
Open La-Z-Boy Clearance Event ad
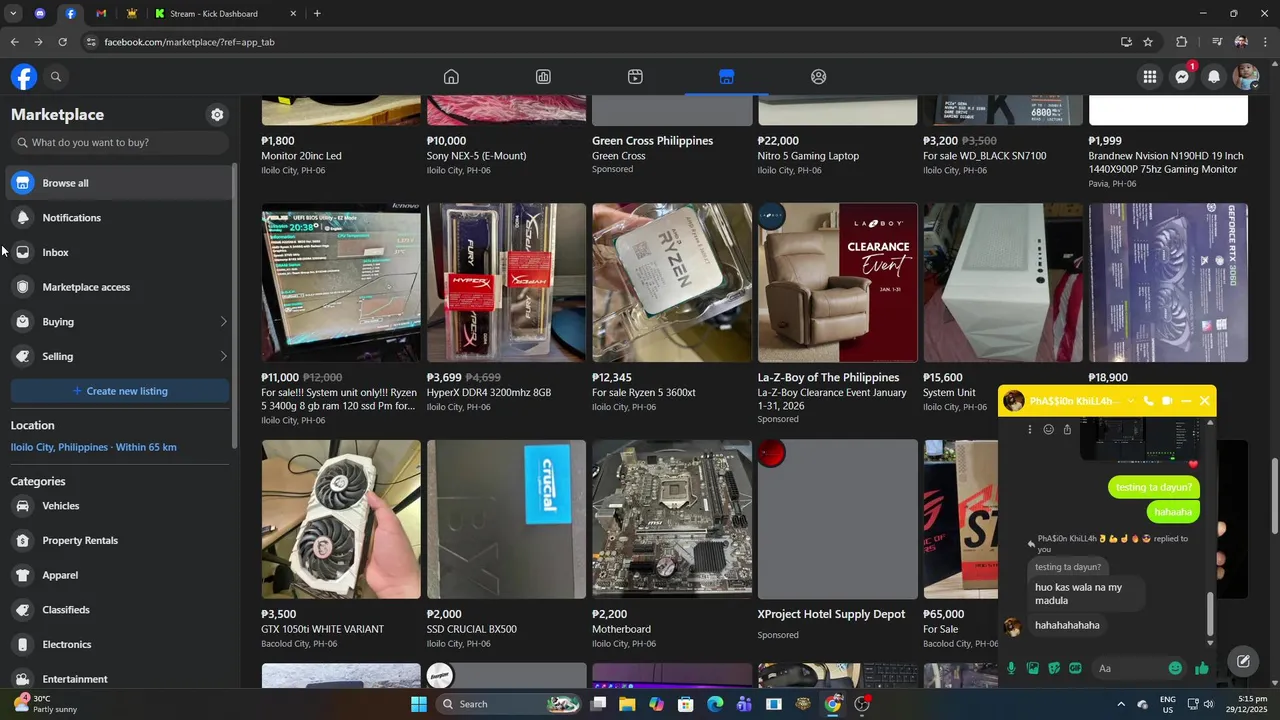837,282
